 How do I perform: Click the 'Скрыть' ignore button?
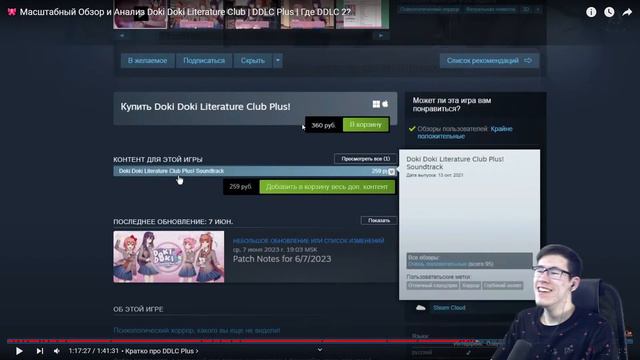253,60
